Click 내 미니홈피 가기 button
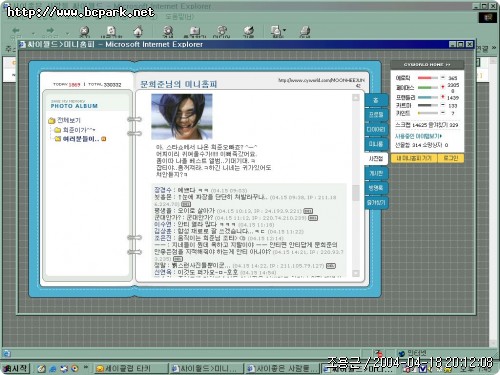This screenshot has width=500, height=375. pos(414,158)
